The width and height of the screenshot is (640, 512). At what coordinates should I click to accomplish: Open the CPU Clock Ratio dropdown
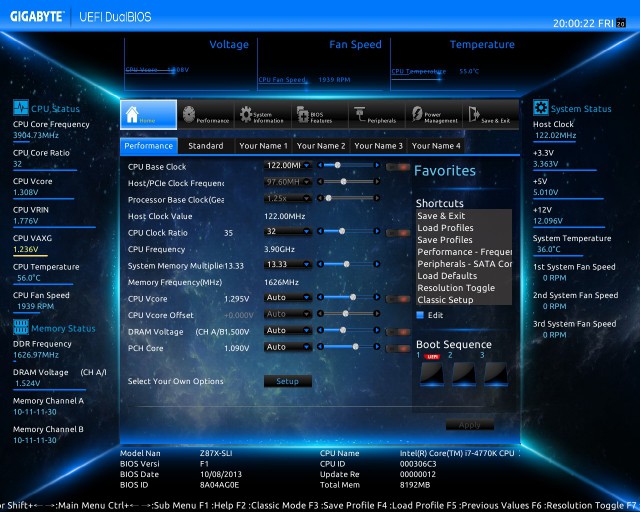pos(288,232)
